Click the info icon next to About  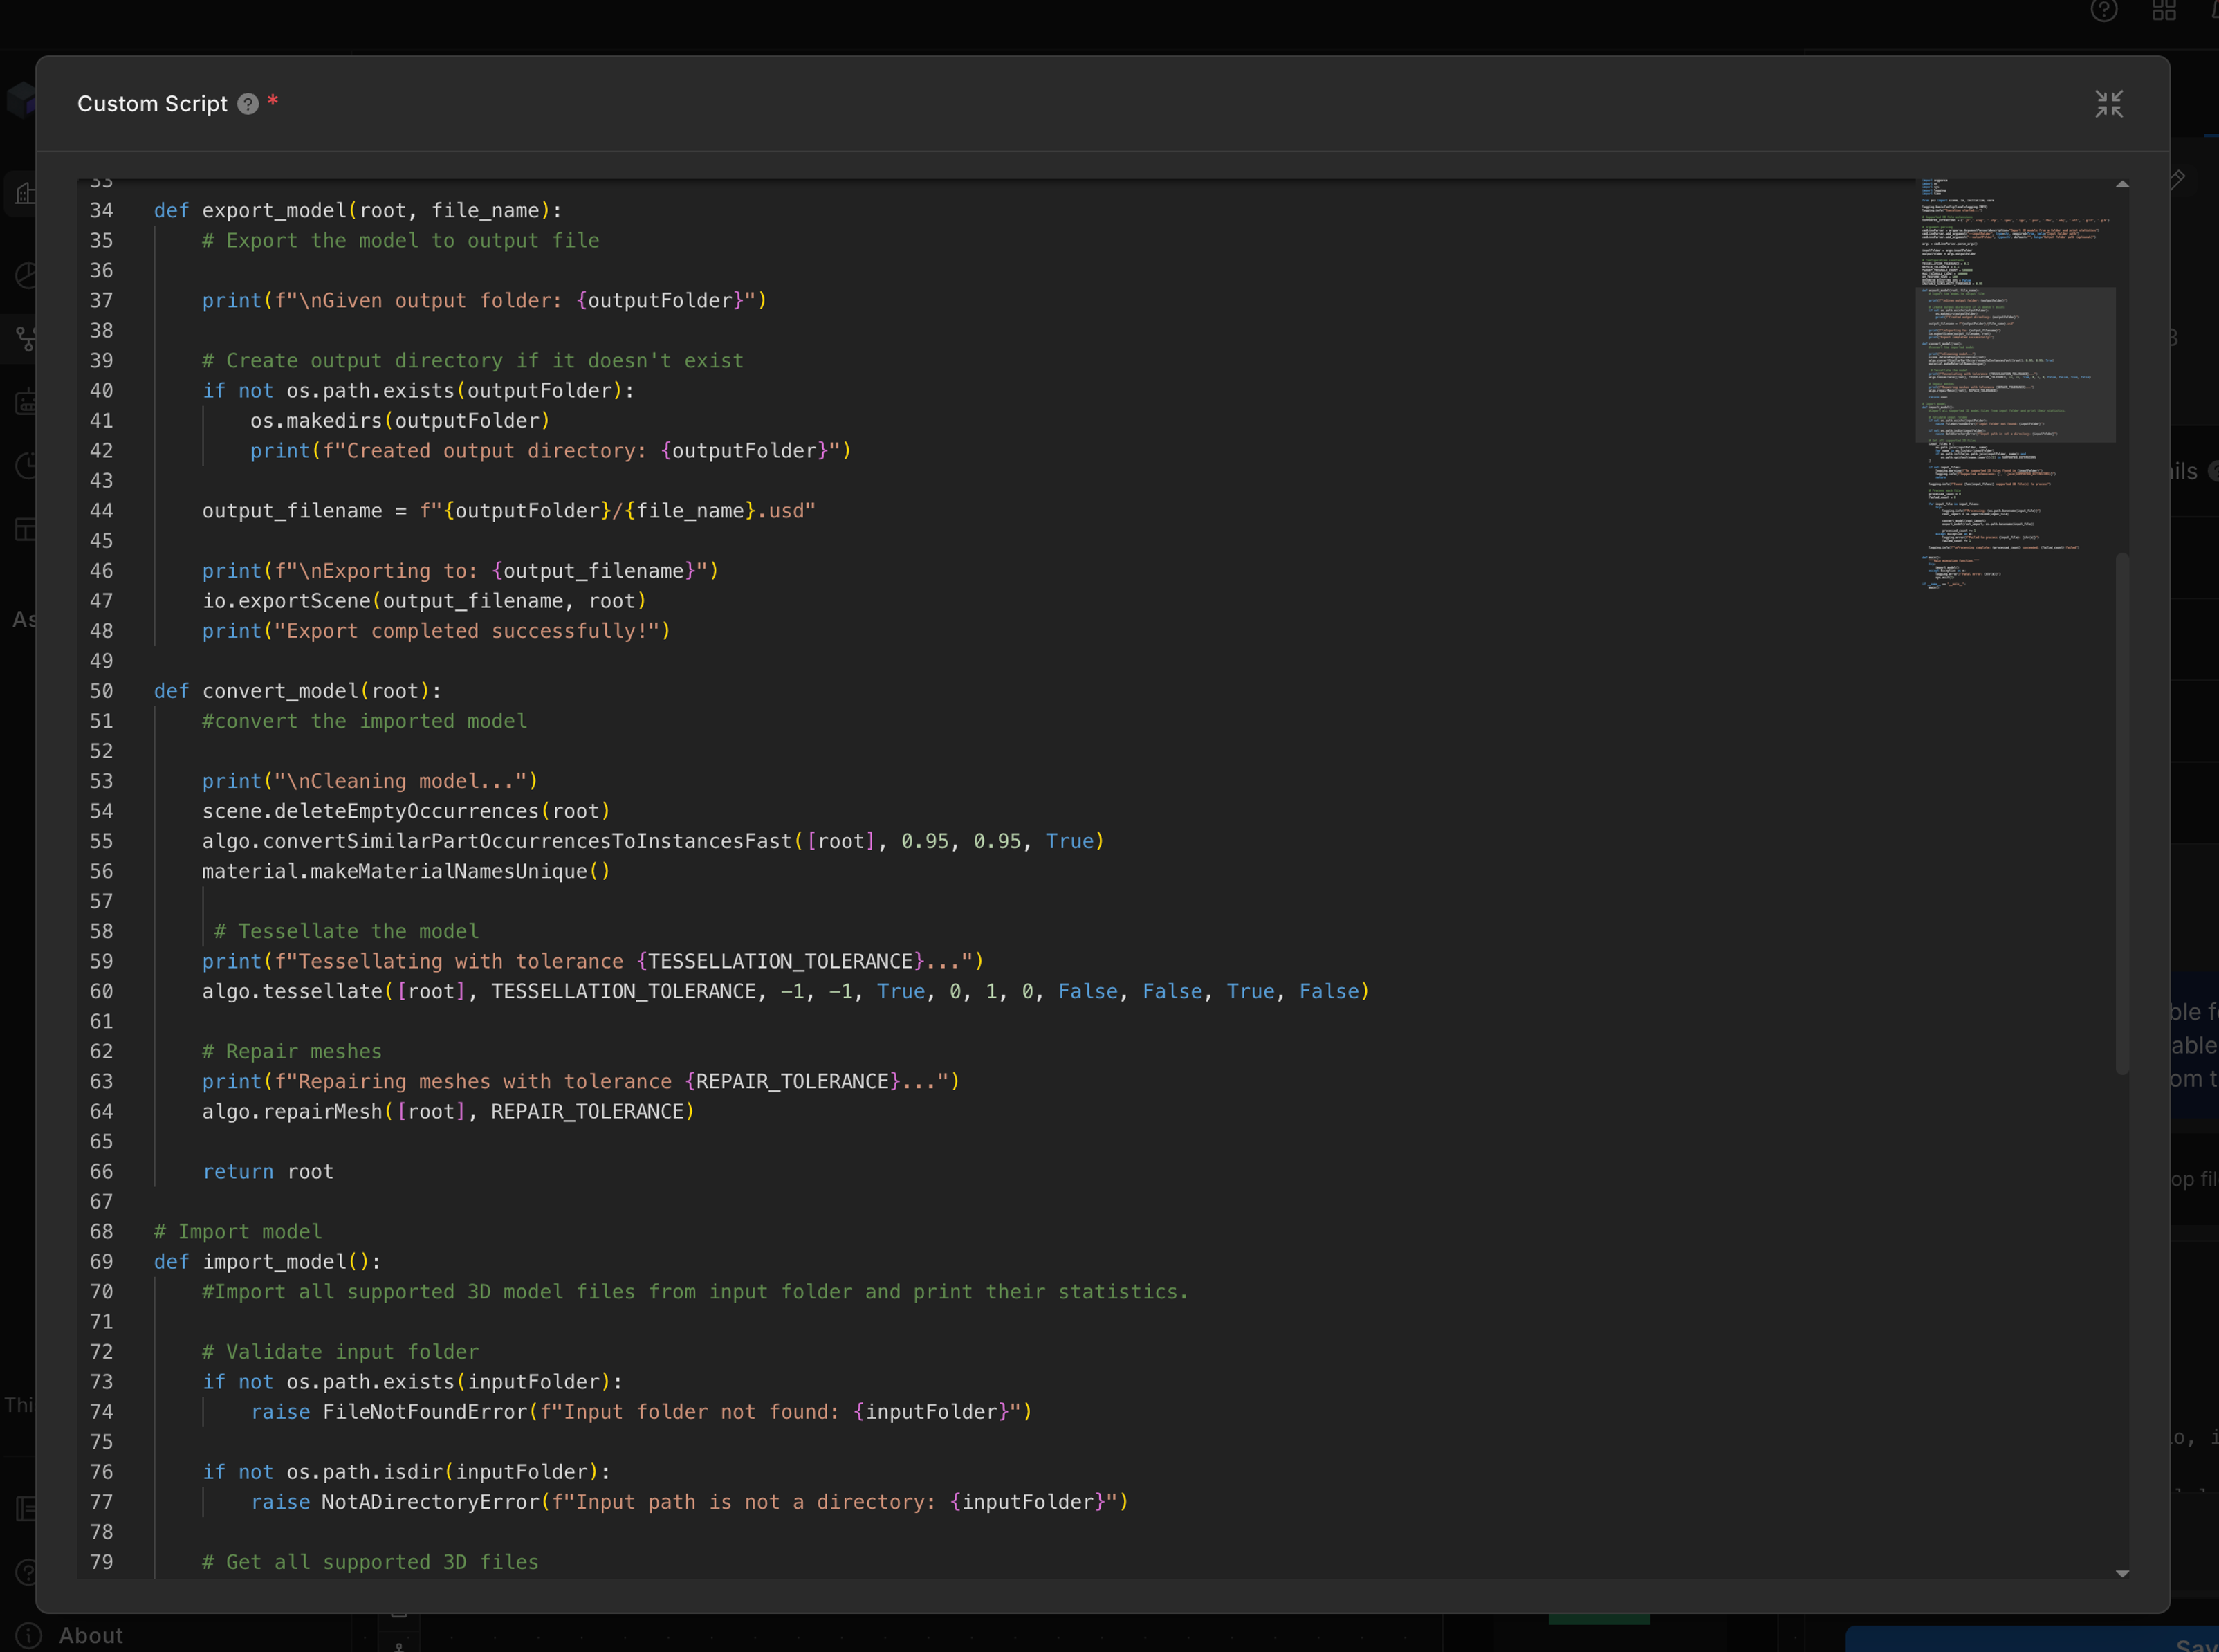[x=29, y=1635]
